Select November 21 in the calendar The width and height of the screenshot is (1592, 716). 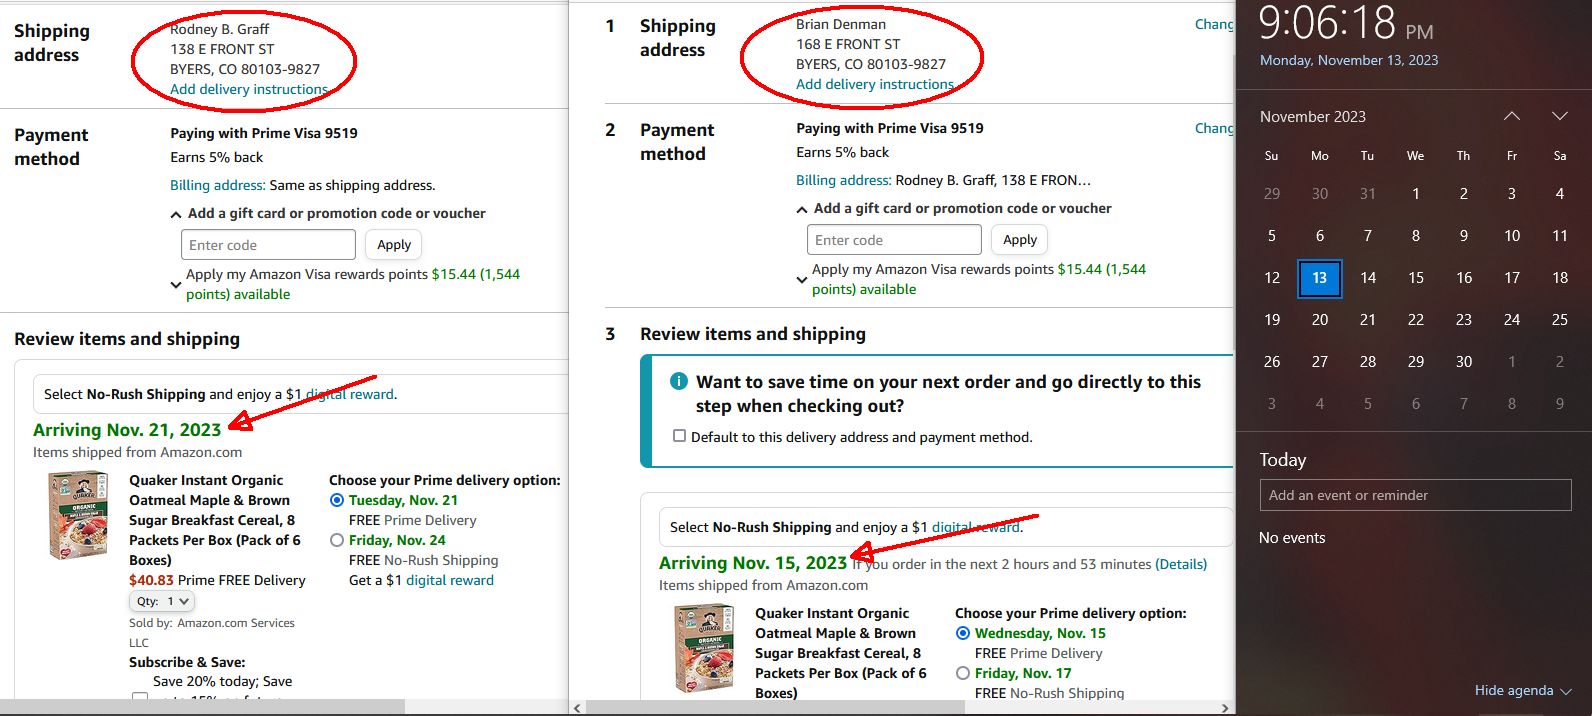[1367, 320]
